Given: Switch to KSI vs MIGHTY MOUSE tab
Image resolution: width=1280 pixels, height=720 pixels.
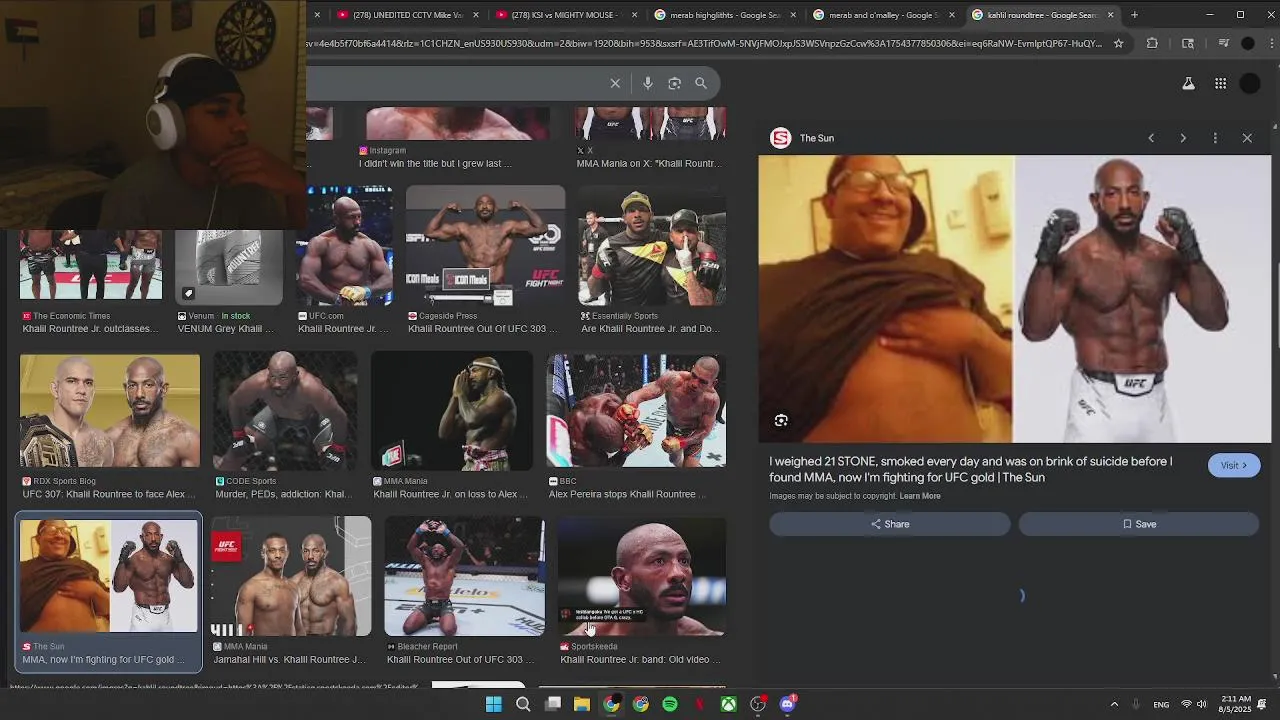Looking at the screenshot, I should [x=566, y=15].
